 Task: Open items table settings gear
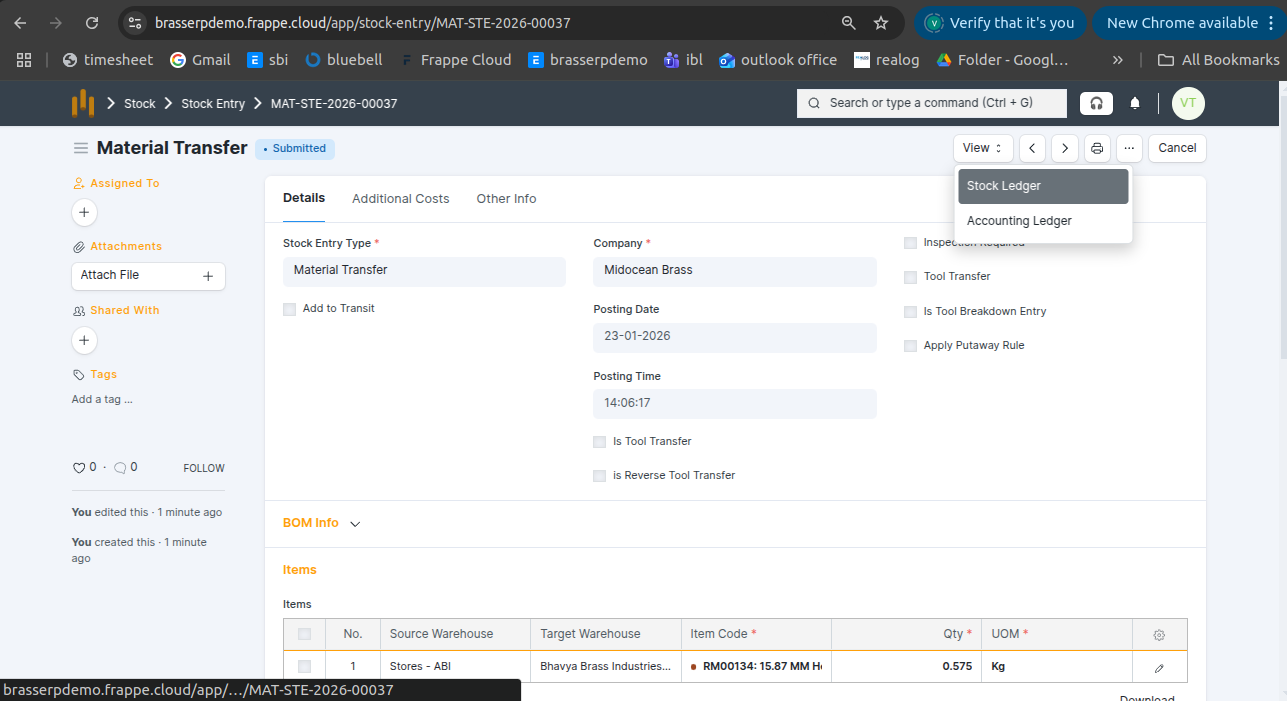1159,634
